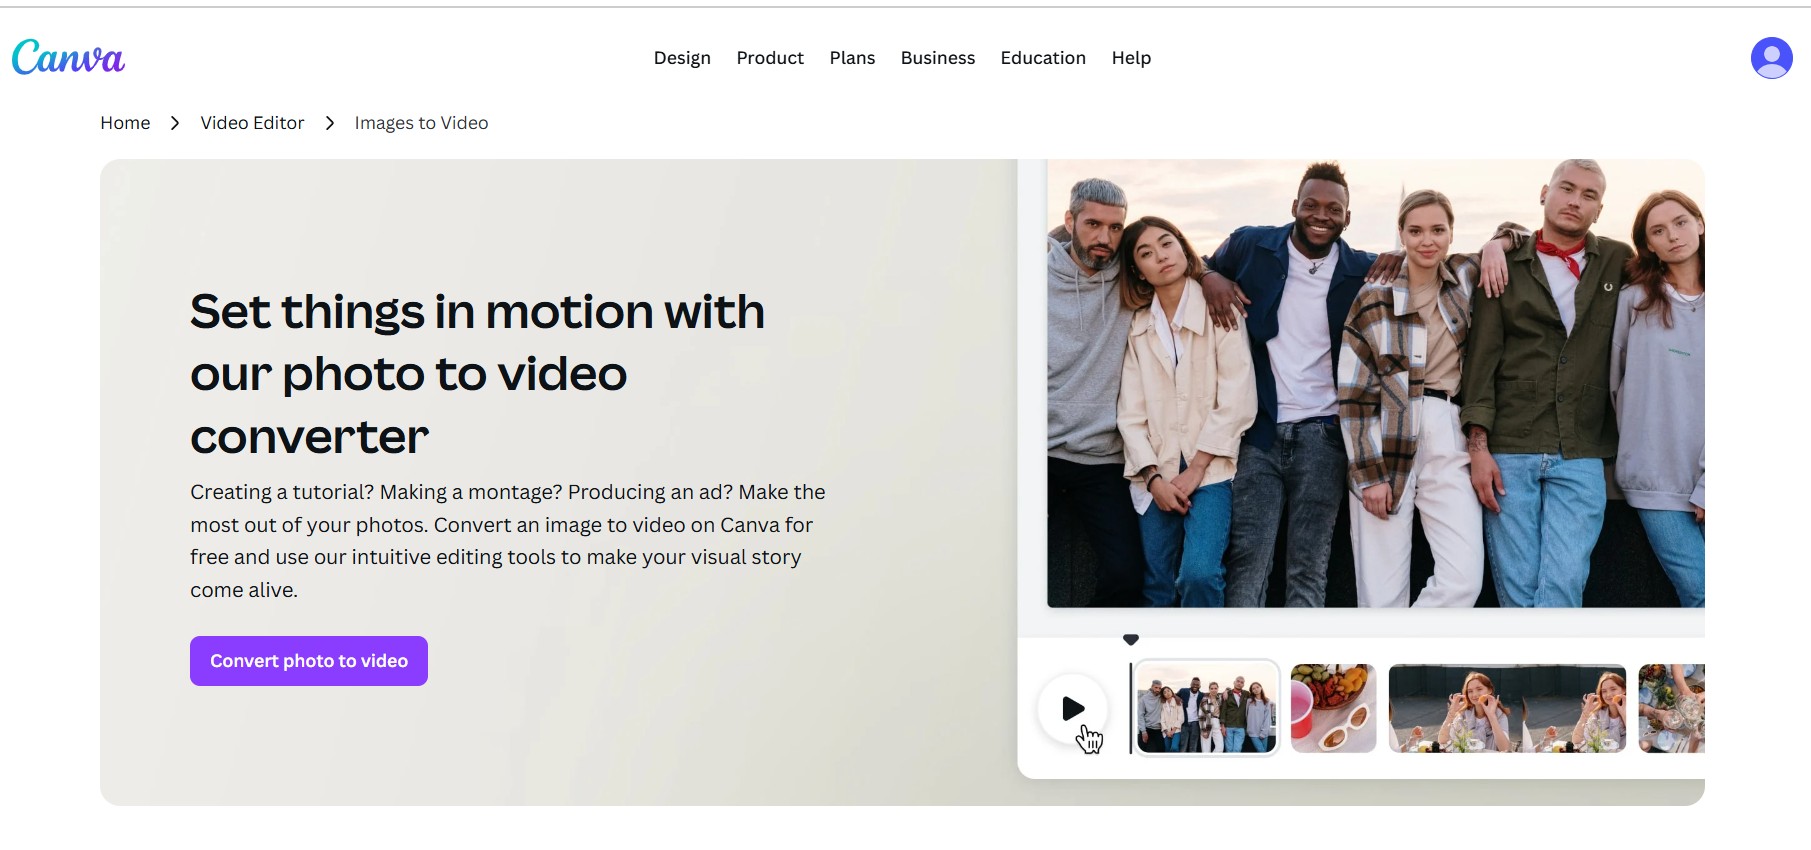Open the Design menu

pos(682,58)
